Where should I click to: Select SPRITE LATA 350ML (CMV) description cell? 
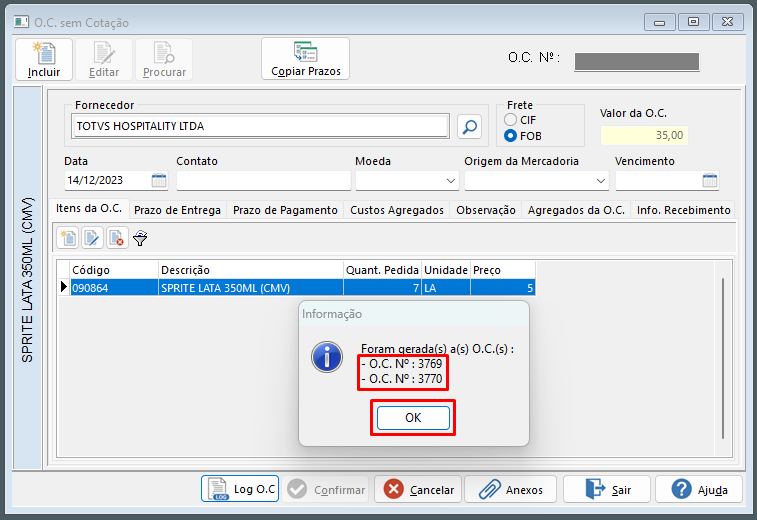[251, 288]
